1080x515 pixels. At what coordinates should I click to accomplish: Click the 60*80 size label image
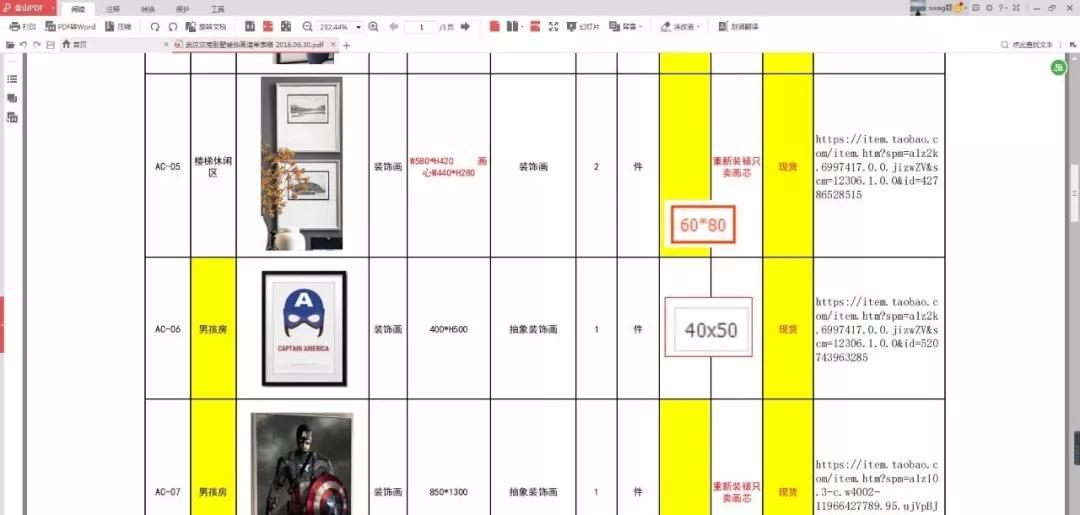tap(703, 224)
